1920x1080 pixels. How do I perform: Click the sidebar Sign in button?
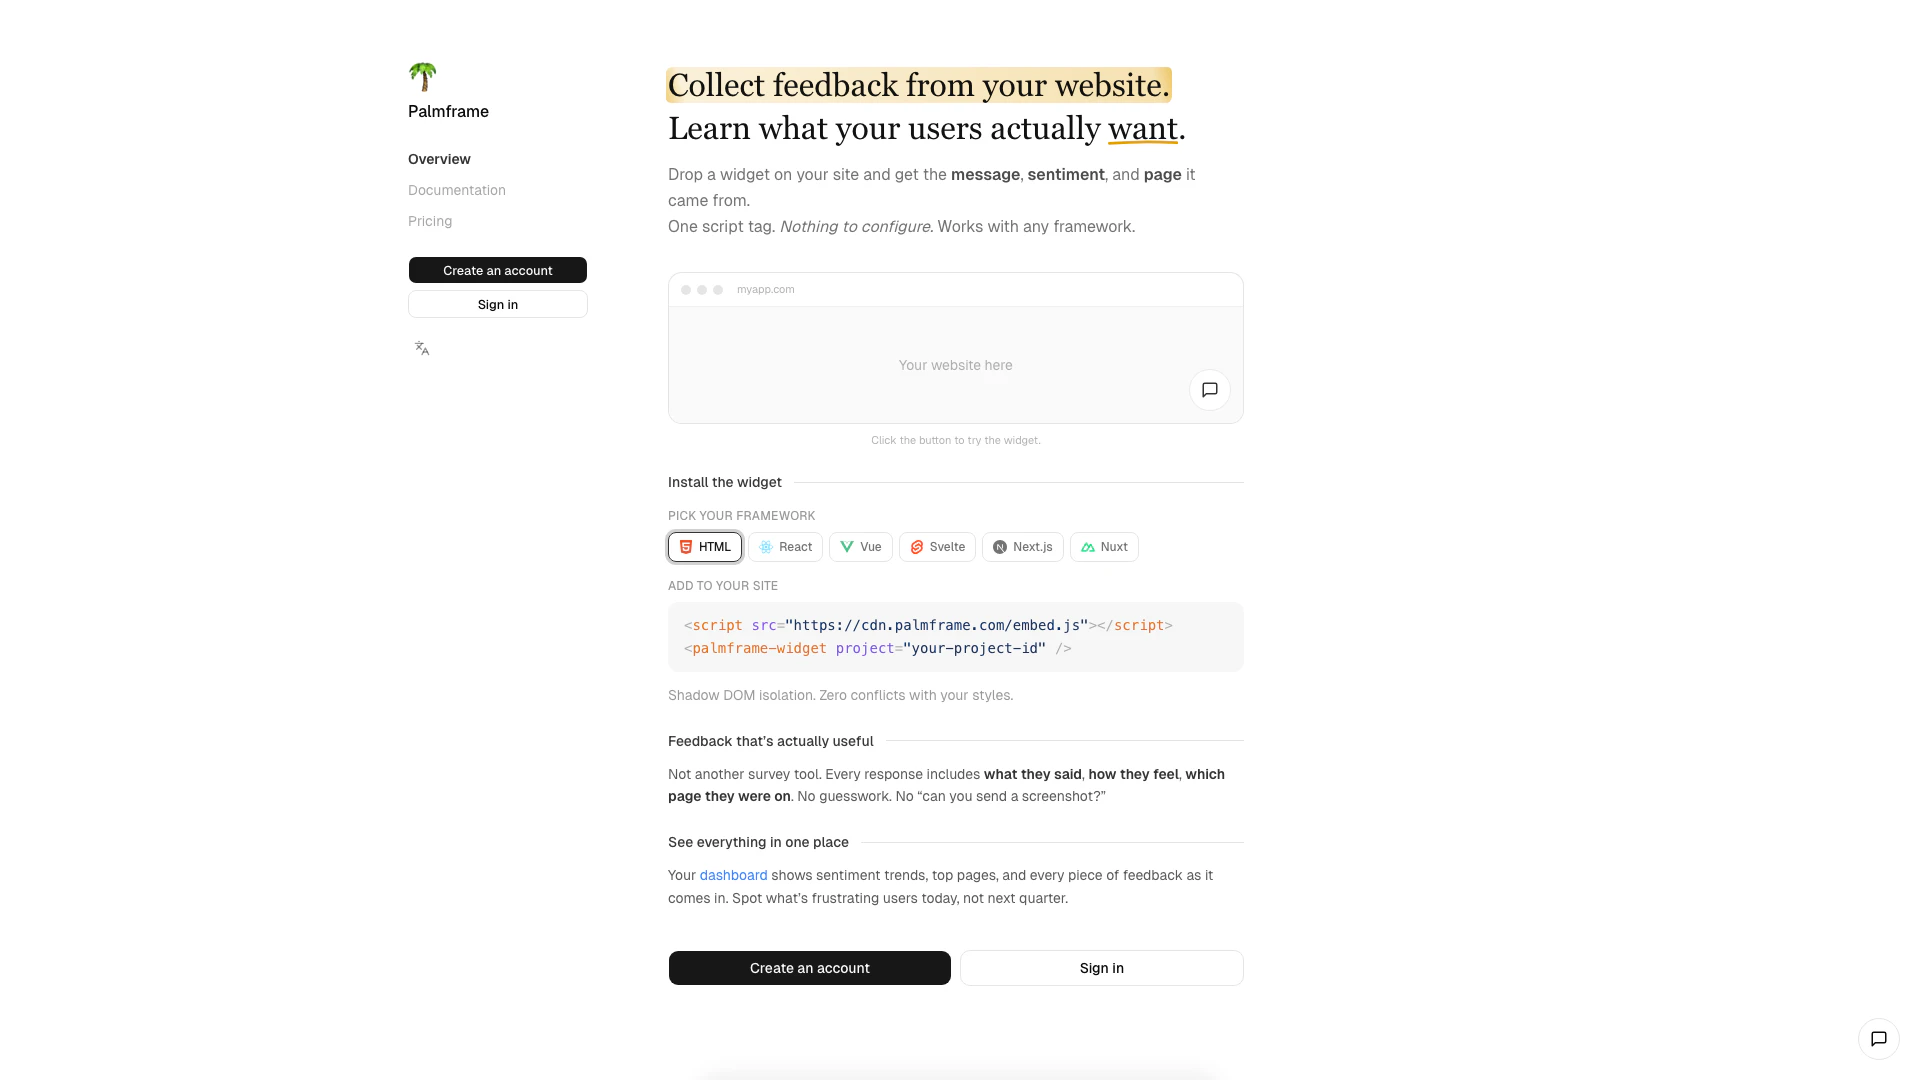coord(498,304)
